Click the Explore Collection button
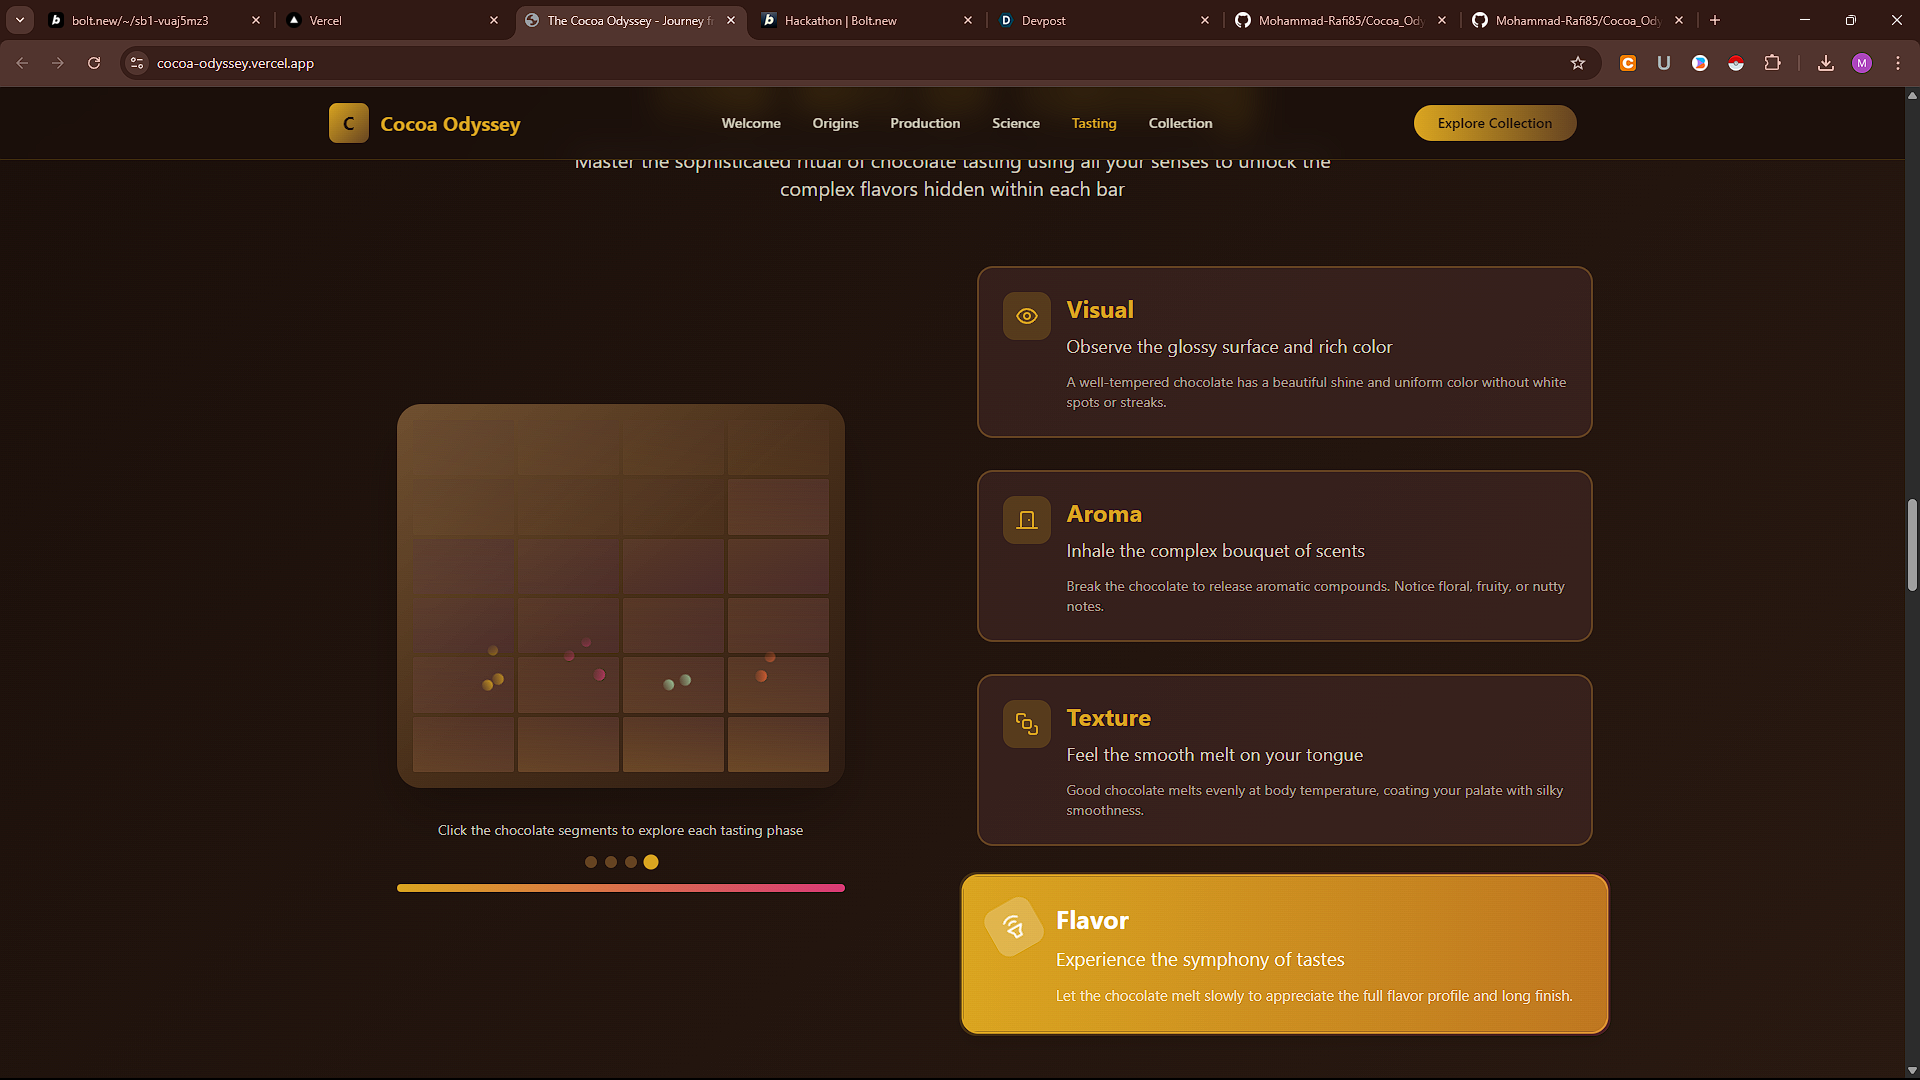This screenshot has width=1920, height=1080. (x=1494, y=123)
